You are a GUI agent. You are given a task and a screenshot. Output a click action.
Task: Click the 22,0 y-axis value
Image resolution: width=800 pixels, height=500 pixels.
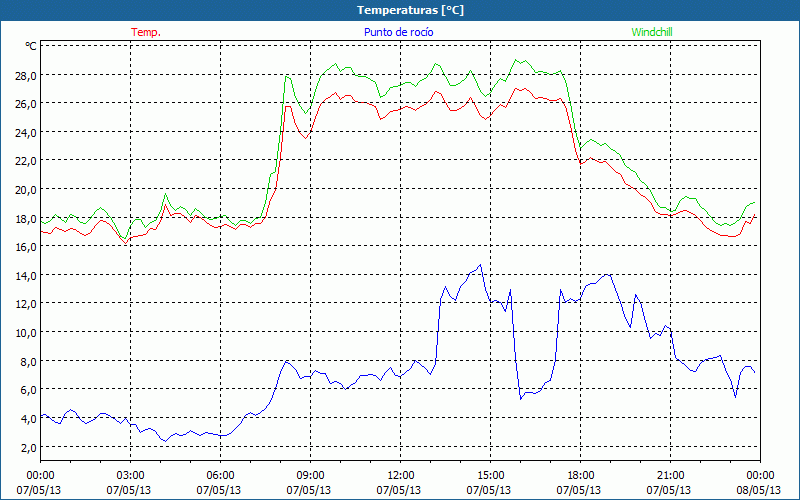26,161
